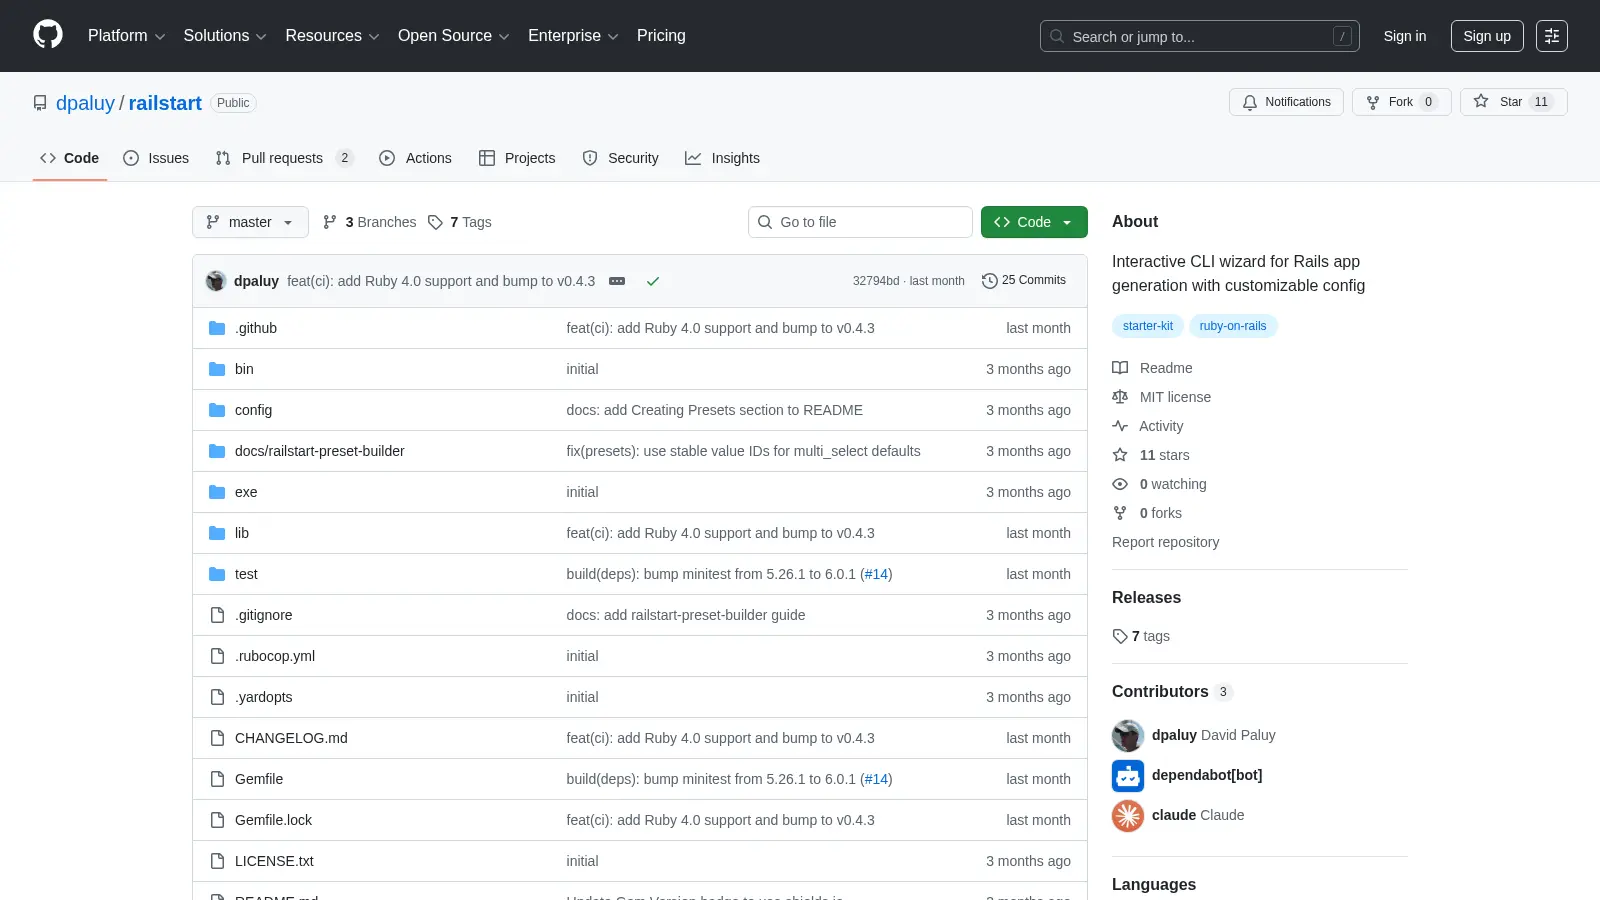Screen dimensions: 1600x900
Task: Click dpaluy contributor avatar in Contributors
Action: [x=1128, y=735]
